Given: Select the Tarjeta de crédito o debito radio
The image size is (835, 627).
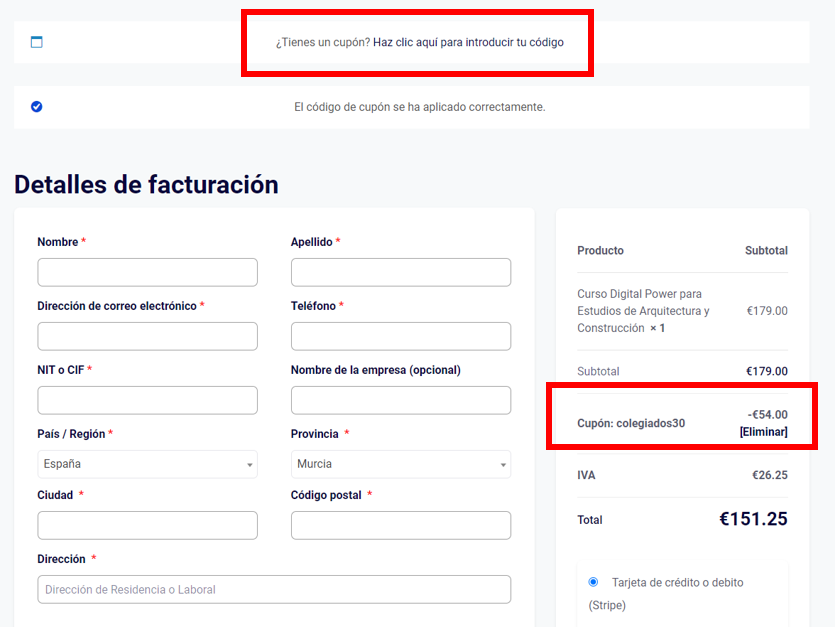Looking at the screenshot, I should point(593,582).
